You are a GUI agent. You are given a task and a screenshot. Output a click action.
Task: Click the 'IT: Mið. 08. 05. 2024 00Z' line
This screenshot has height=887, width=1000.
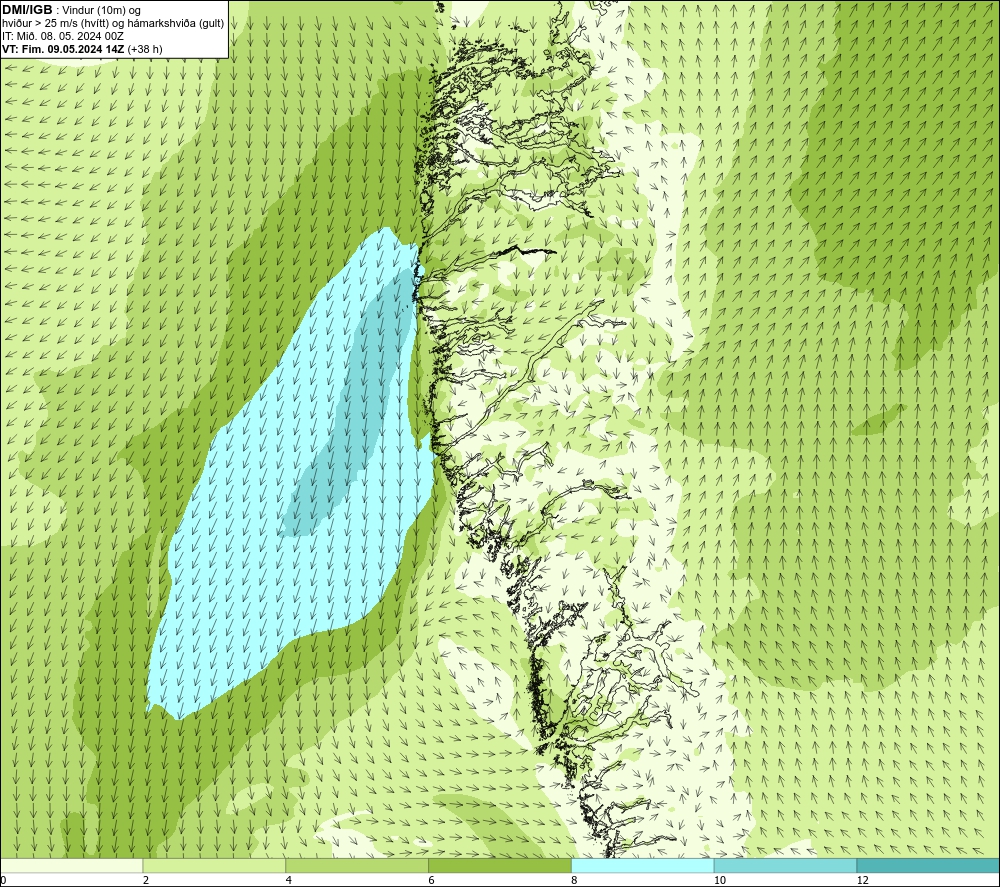click(62, 36)
